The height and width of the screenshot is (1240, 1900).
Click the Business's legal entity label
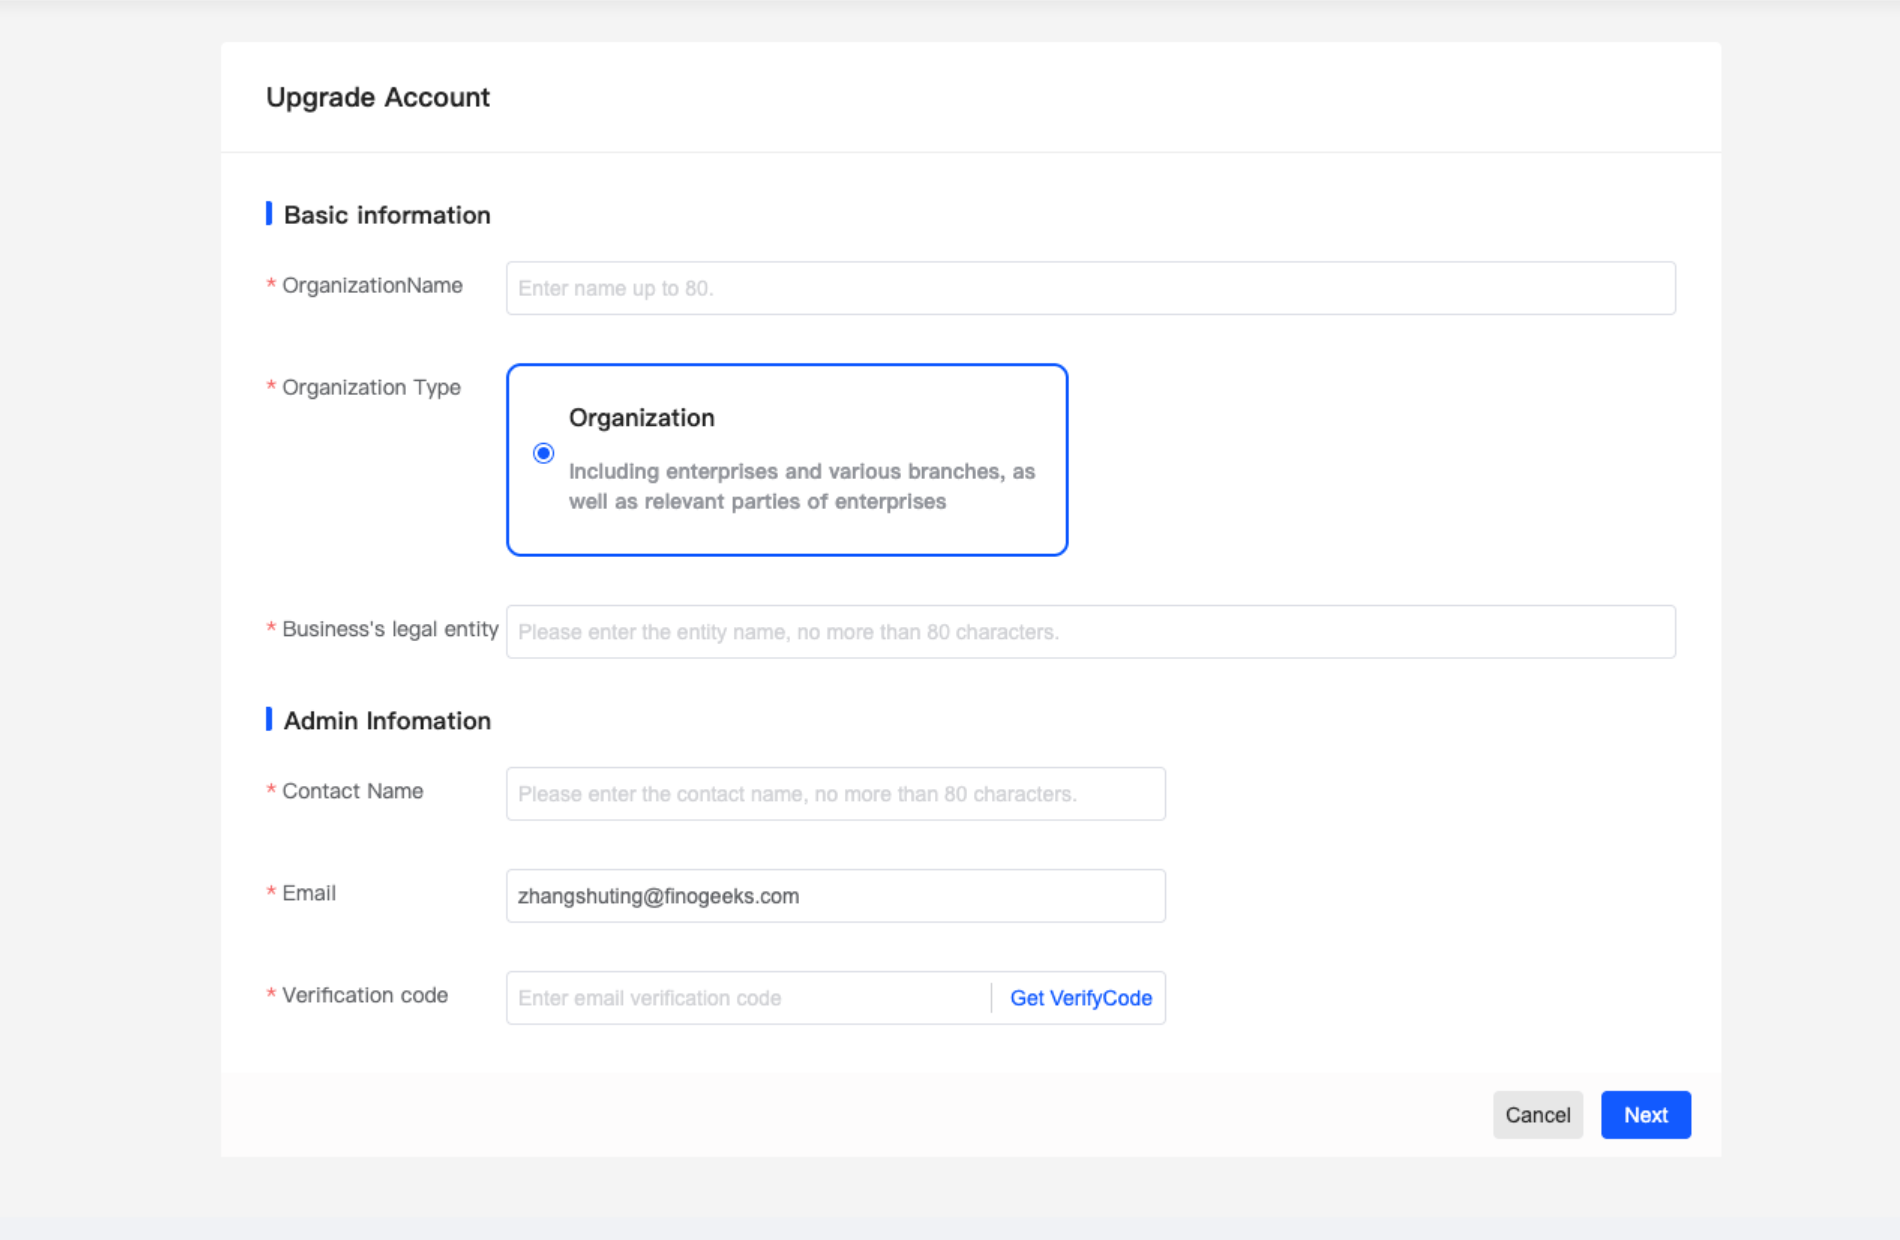pyautogui.click(x=389, y=630)
